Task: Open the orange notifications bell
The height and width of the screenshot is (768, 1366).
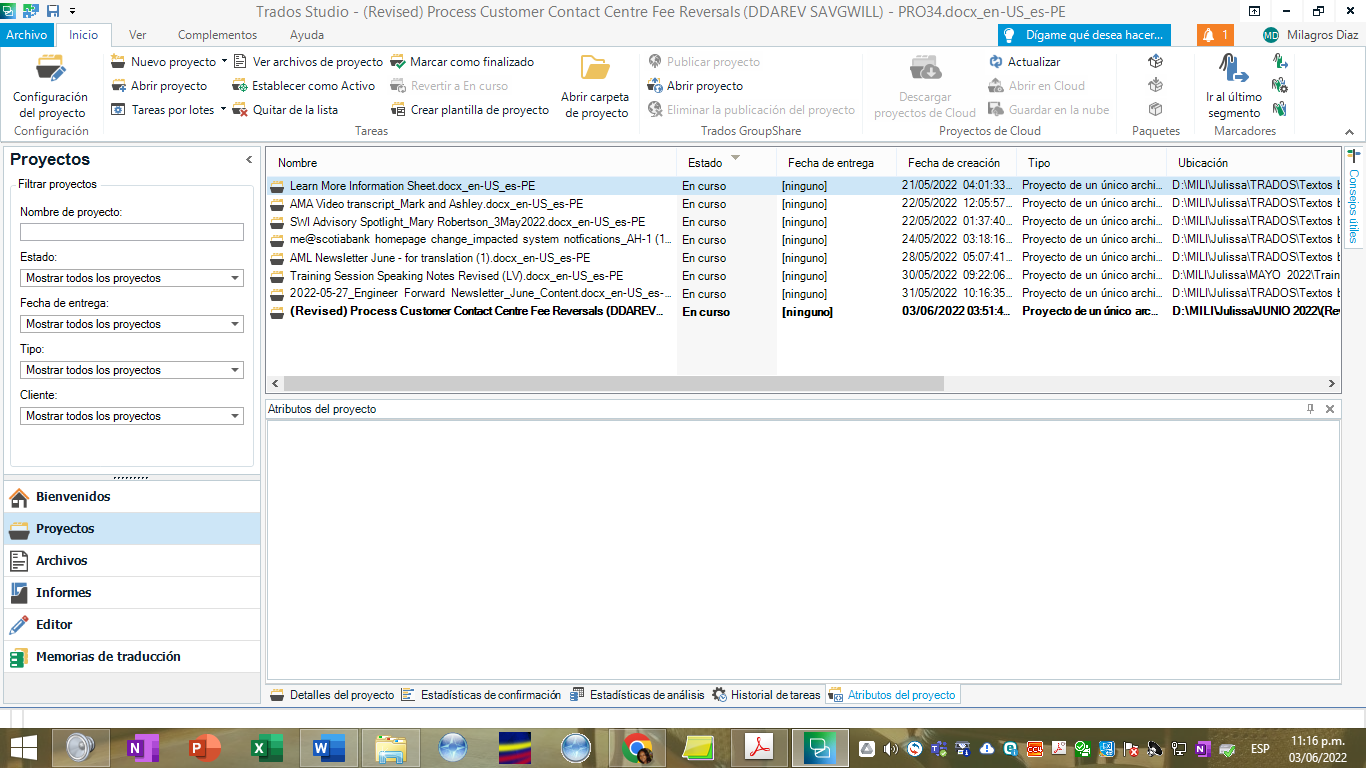Action: [1215, 35]
